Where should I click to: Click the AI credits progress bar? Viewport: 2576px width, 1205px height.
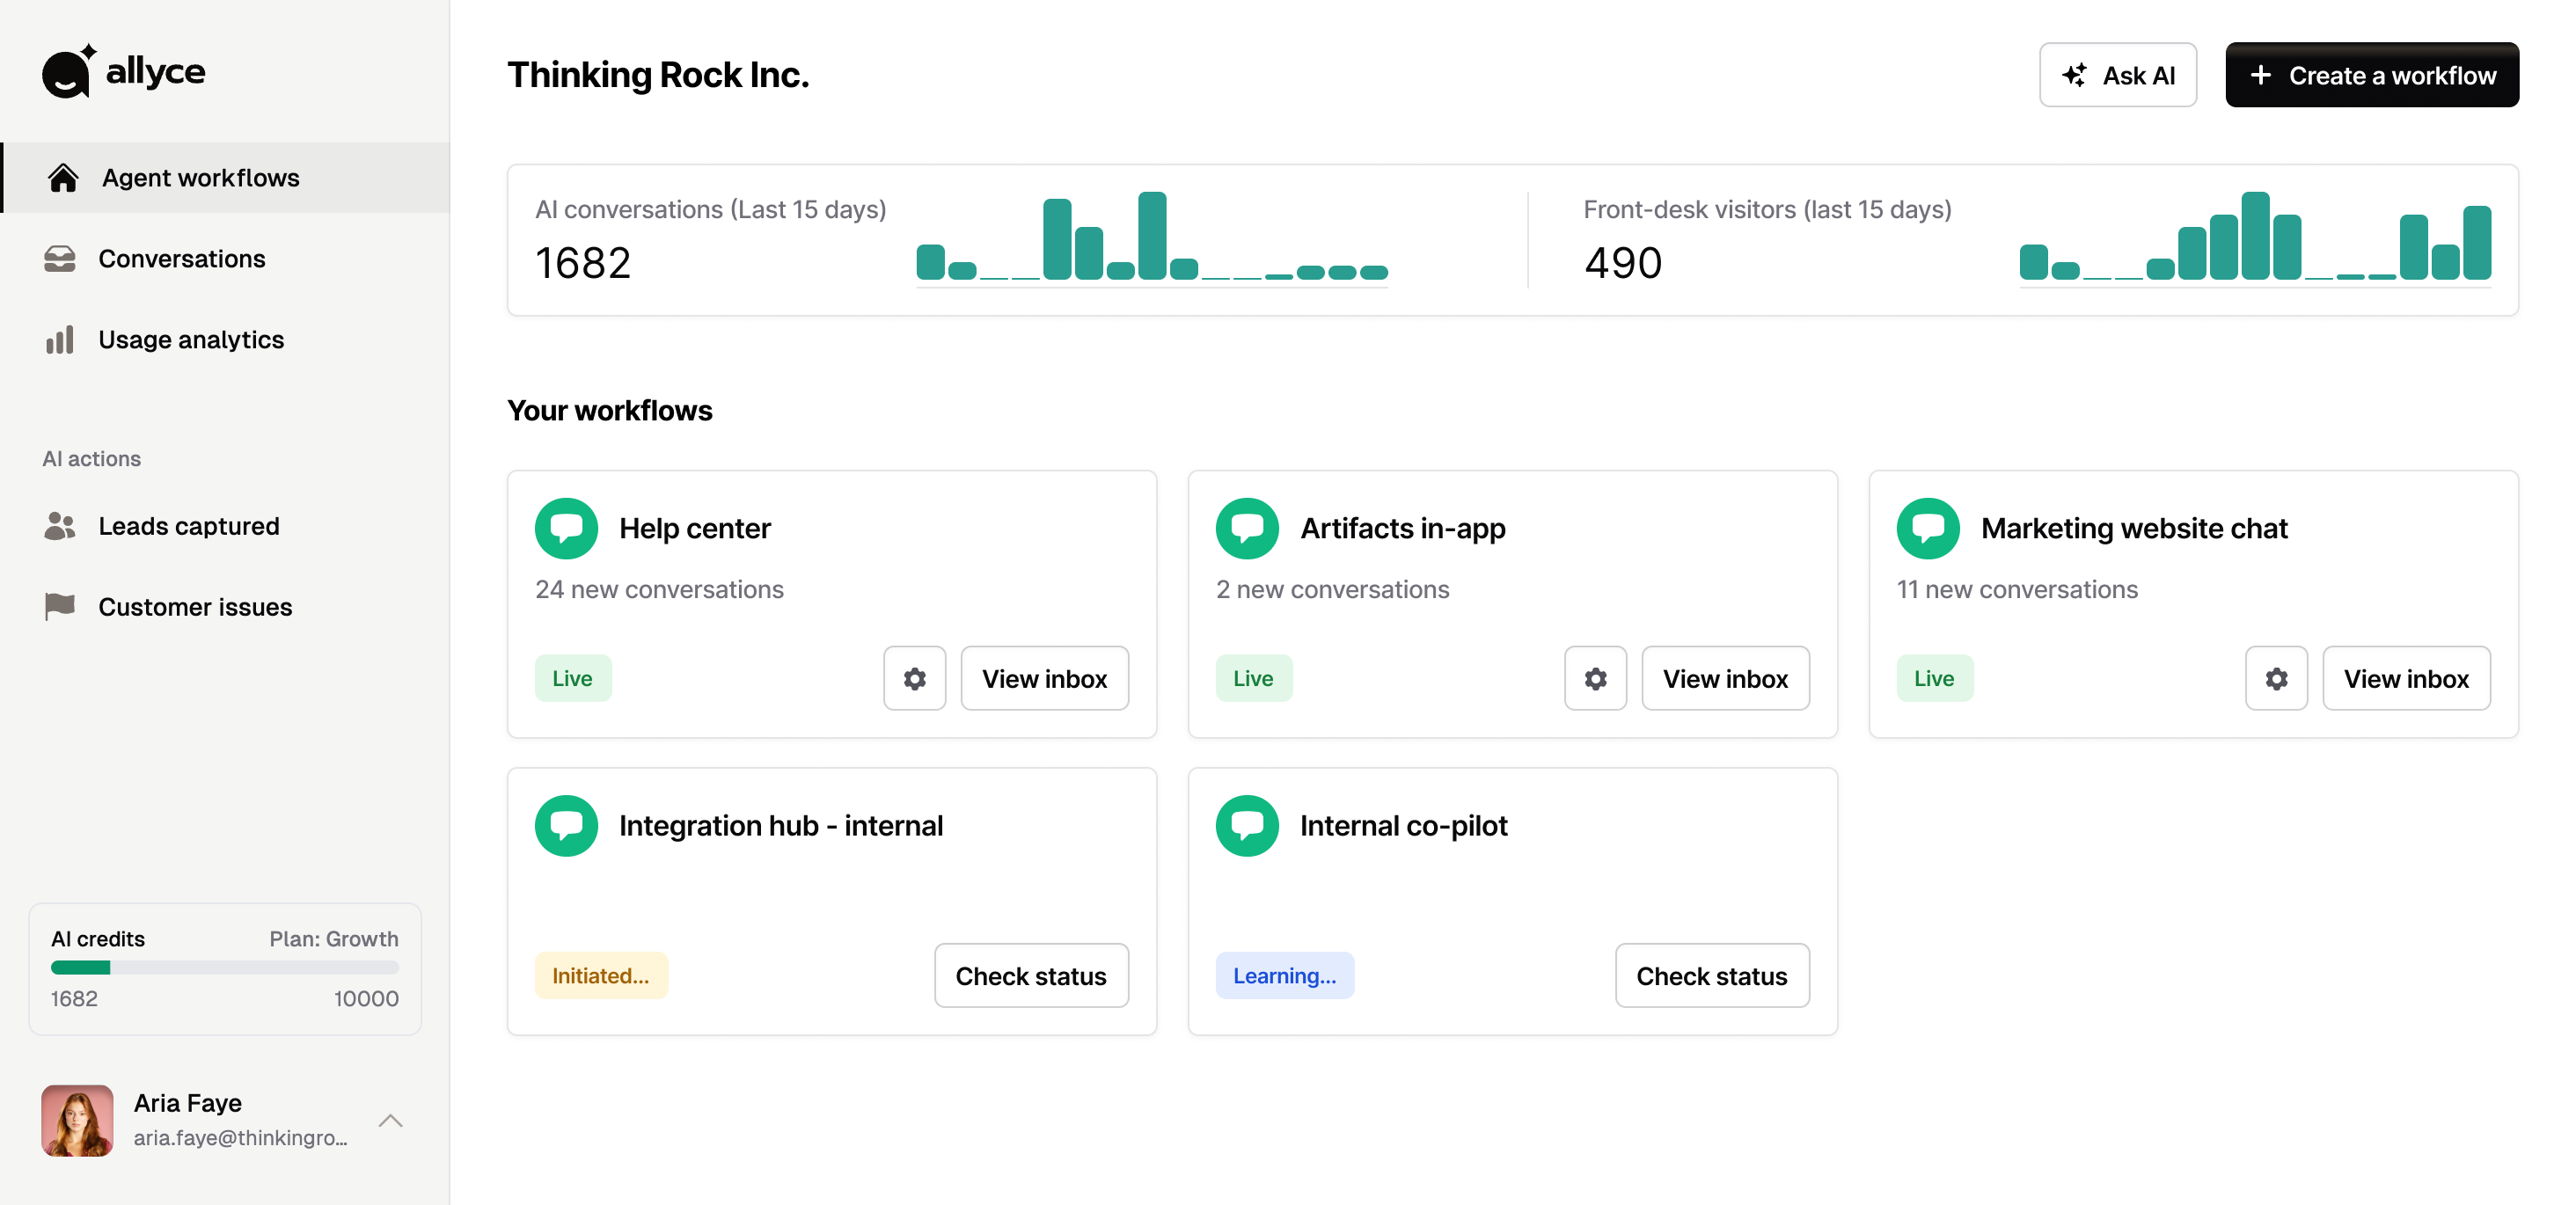(225, 967)
